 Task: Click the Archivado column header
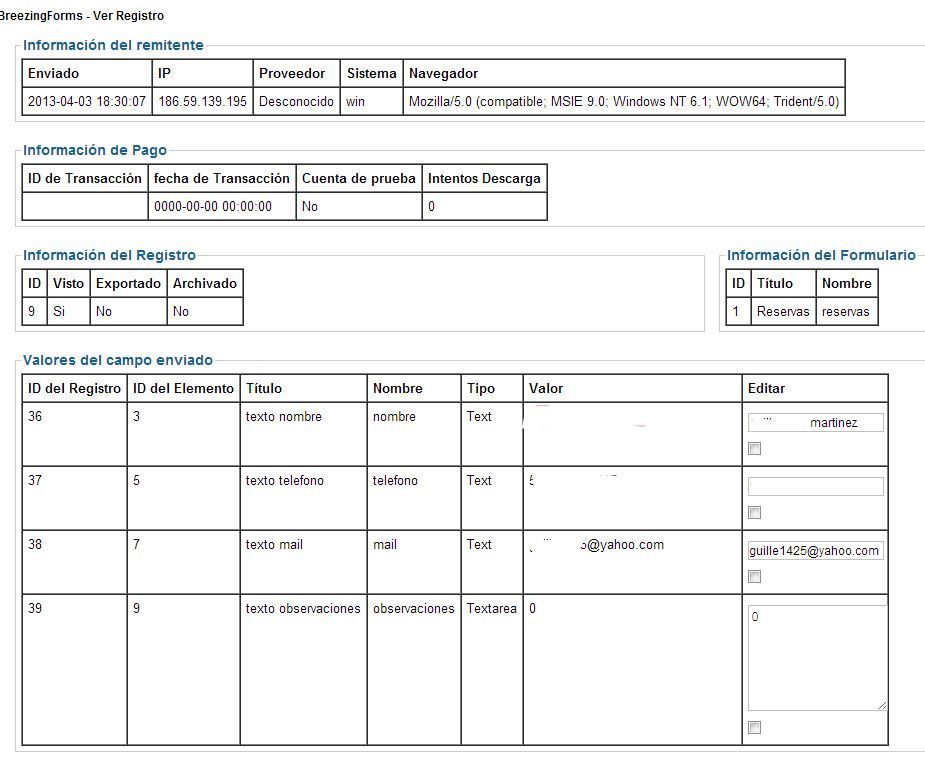click(x=205, y=283)
